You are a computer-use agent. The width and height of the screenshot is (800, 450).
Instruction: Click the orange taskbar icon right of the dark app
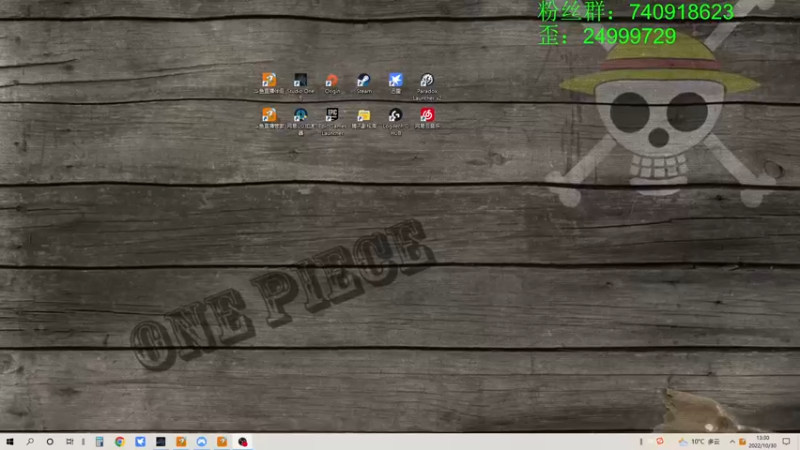[x=181, y=442]
